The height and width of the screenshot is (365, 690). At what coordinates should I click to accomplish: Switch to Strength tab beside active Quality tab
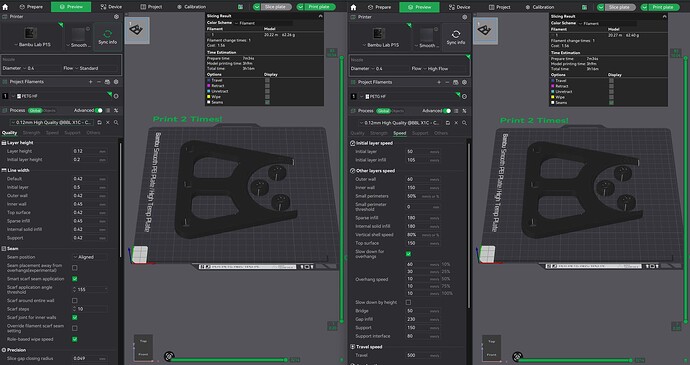(x=31, y=133)
